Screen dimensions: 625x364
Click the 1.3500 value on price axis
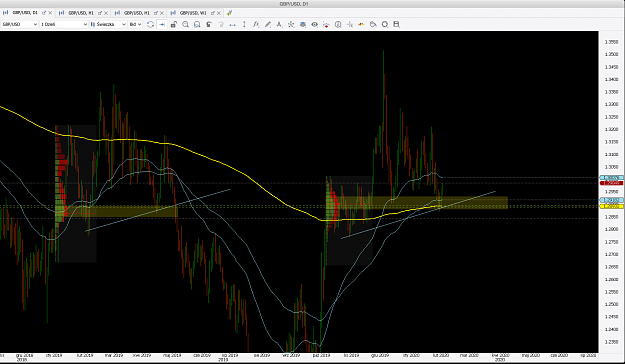[x=611, y=54]
